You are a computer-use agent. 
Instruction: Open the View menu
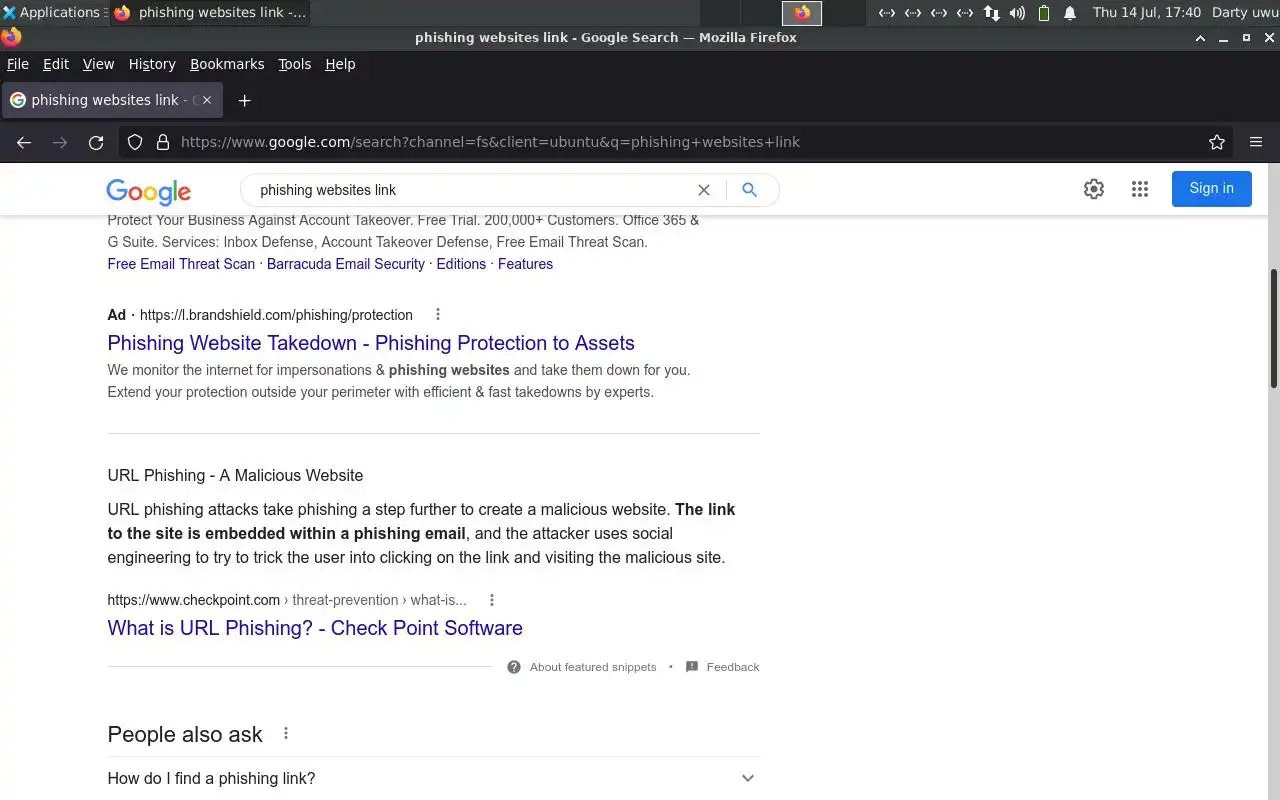coord(98,64)
